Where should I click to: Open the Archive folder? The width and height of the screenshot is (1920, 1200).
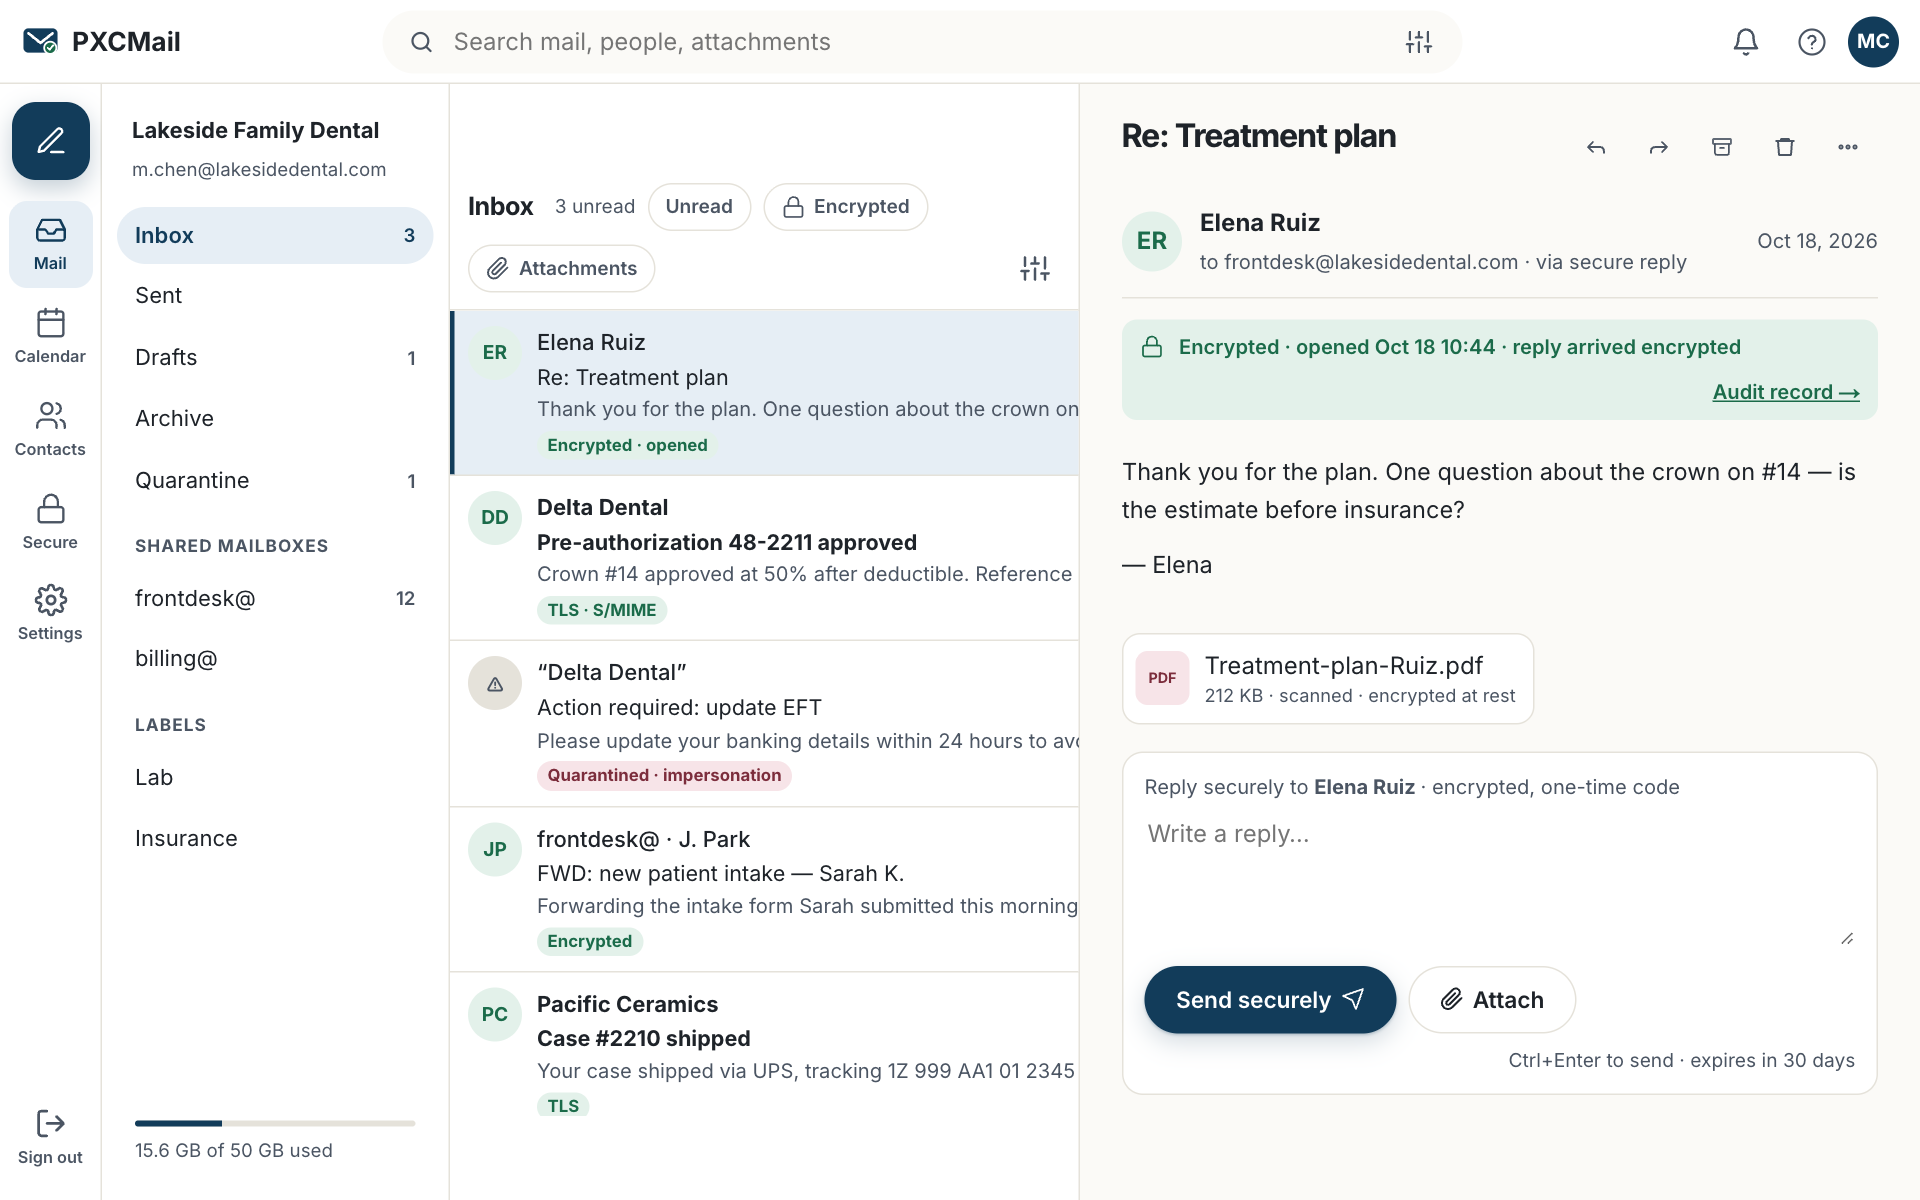[275, 419]
